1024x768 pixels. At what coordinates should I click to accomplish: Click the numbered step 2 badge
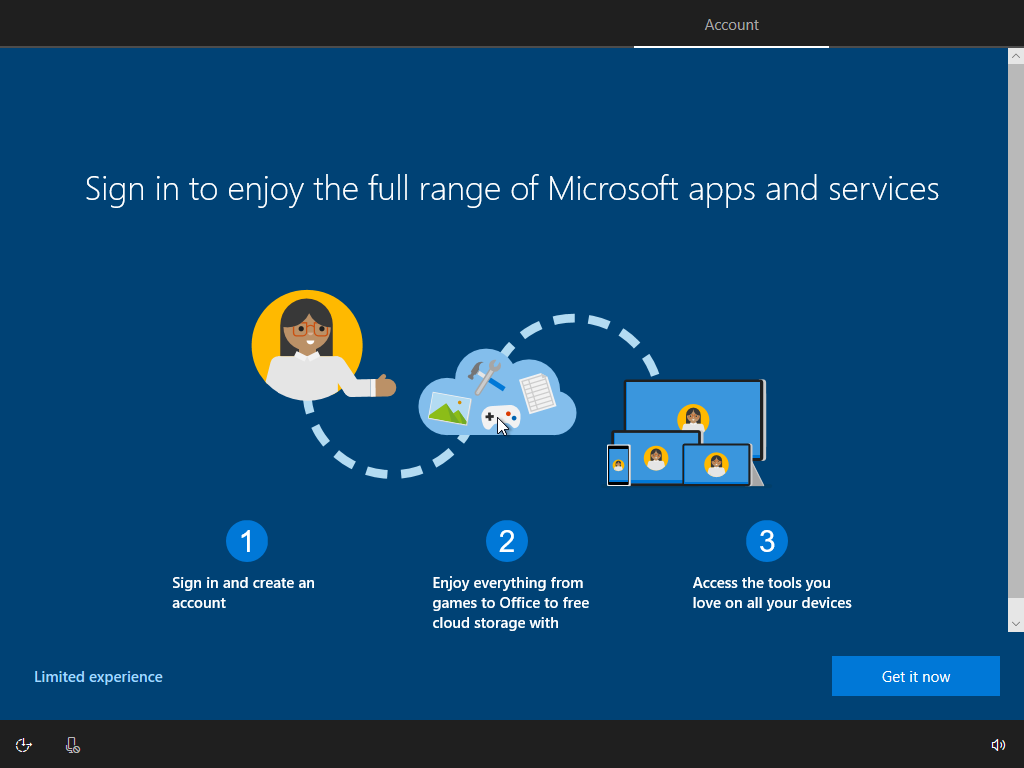(507, 540)
